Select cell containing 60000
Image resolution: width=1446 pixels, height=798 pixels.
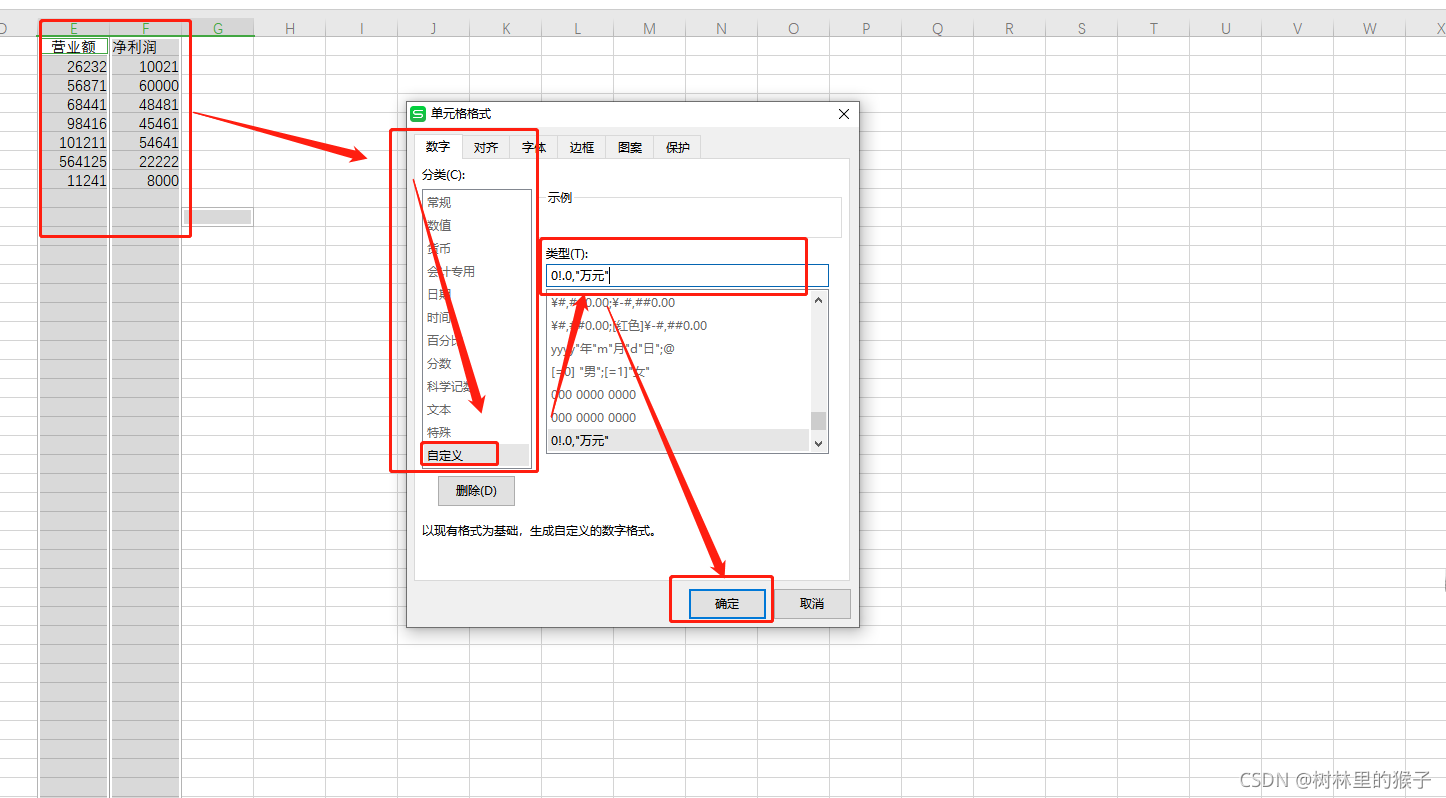tap(146, 86)
